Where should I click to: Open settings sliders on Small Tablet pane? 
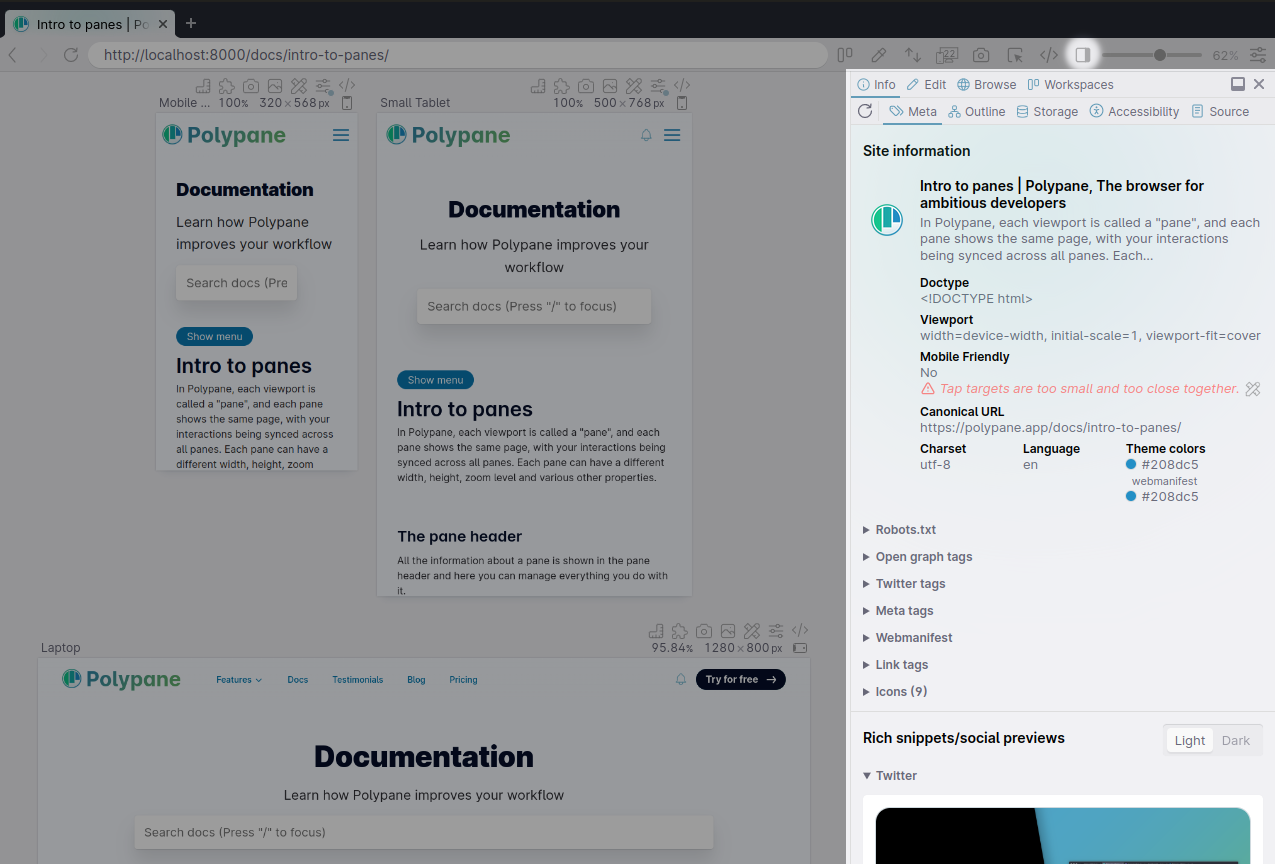pyautogui.click(x=658, y=86)
